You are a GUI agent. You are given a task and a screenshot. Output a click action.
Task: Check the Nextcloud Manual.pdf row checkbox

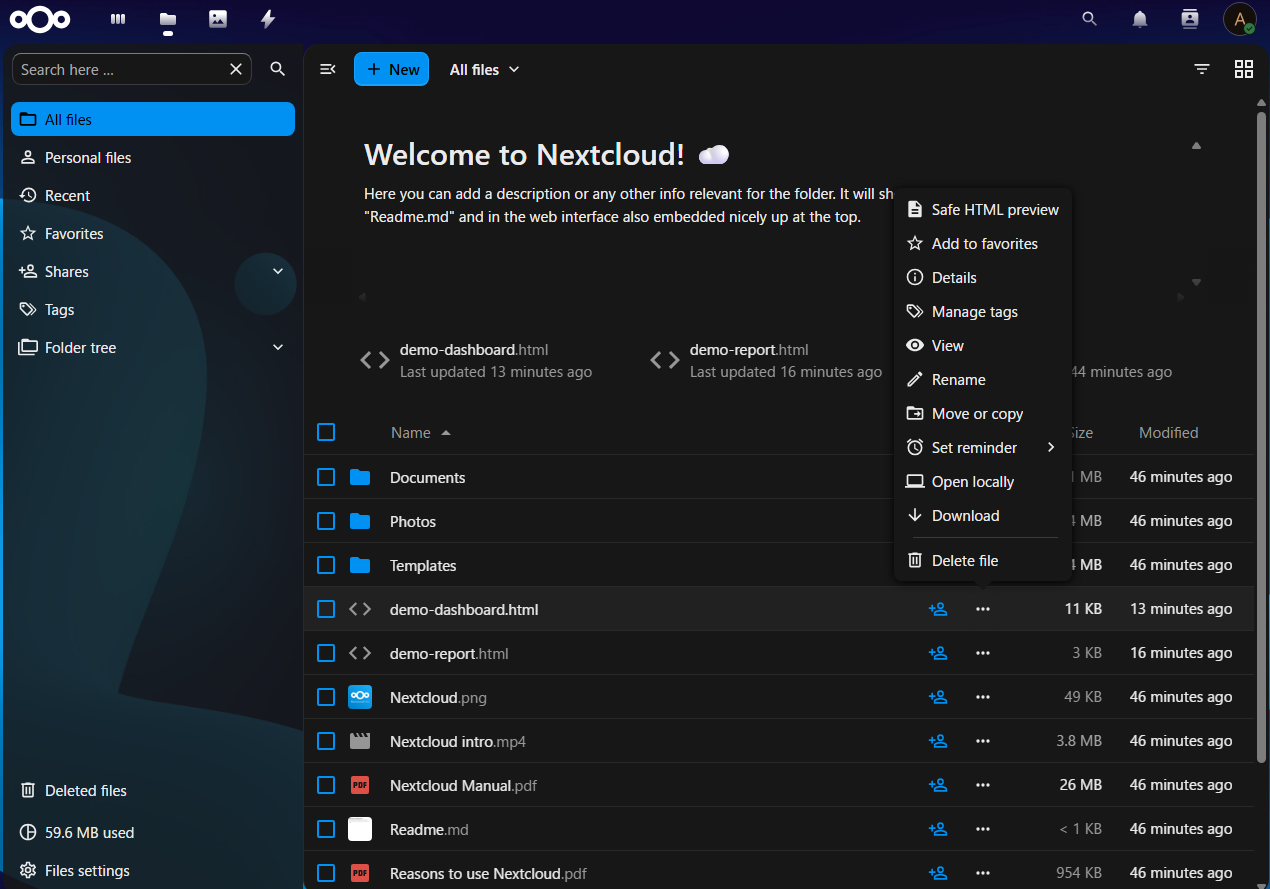click(326, 785)
